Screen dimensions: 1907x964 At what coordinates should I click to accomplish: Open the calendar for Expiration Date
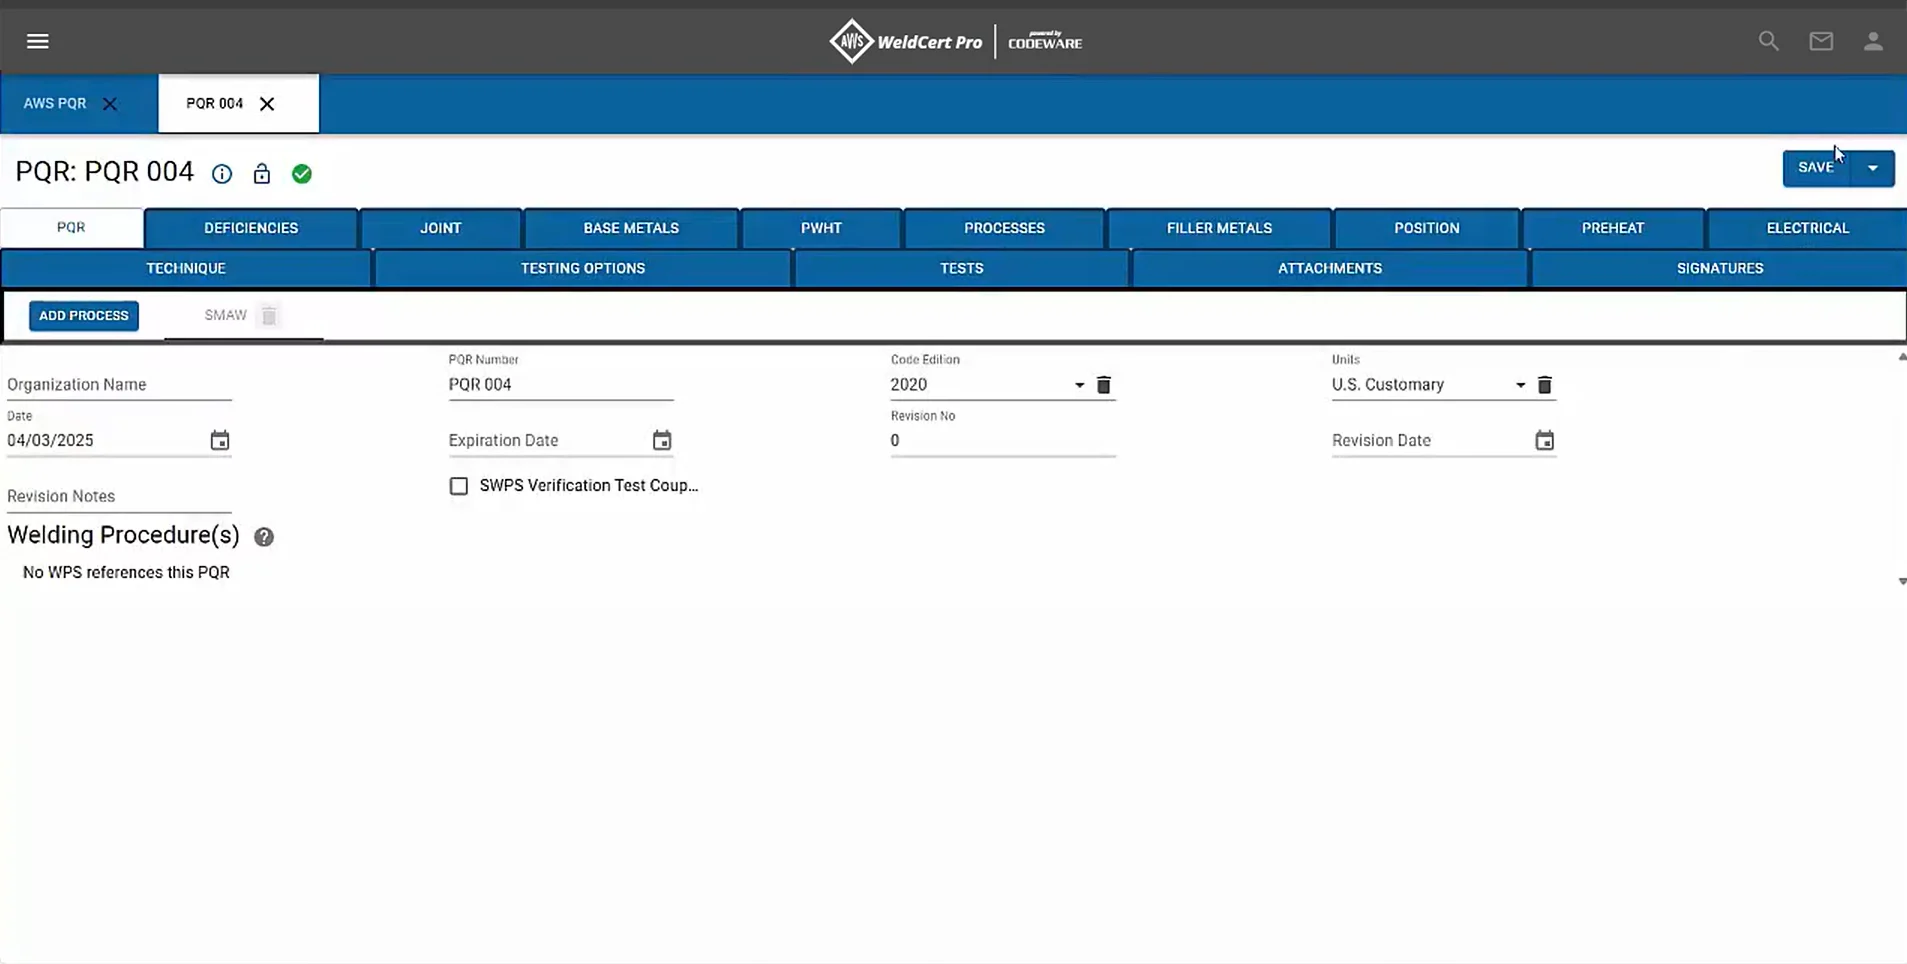[661, 441]
